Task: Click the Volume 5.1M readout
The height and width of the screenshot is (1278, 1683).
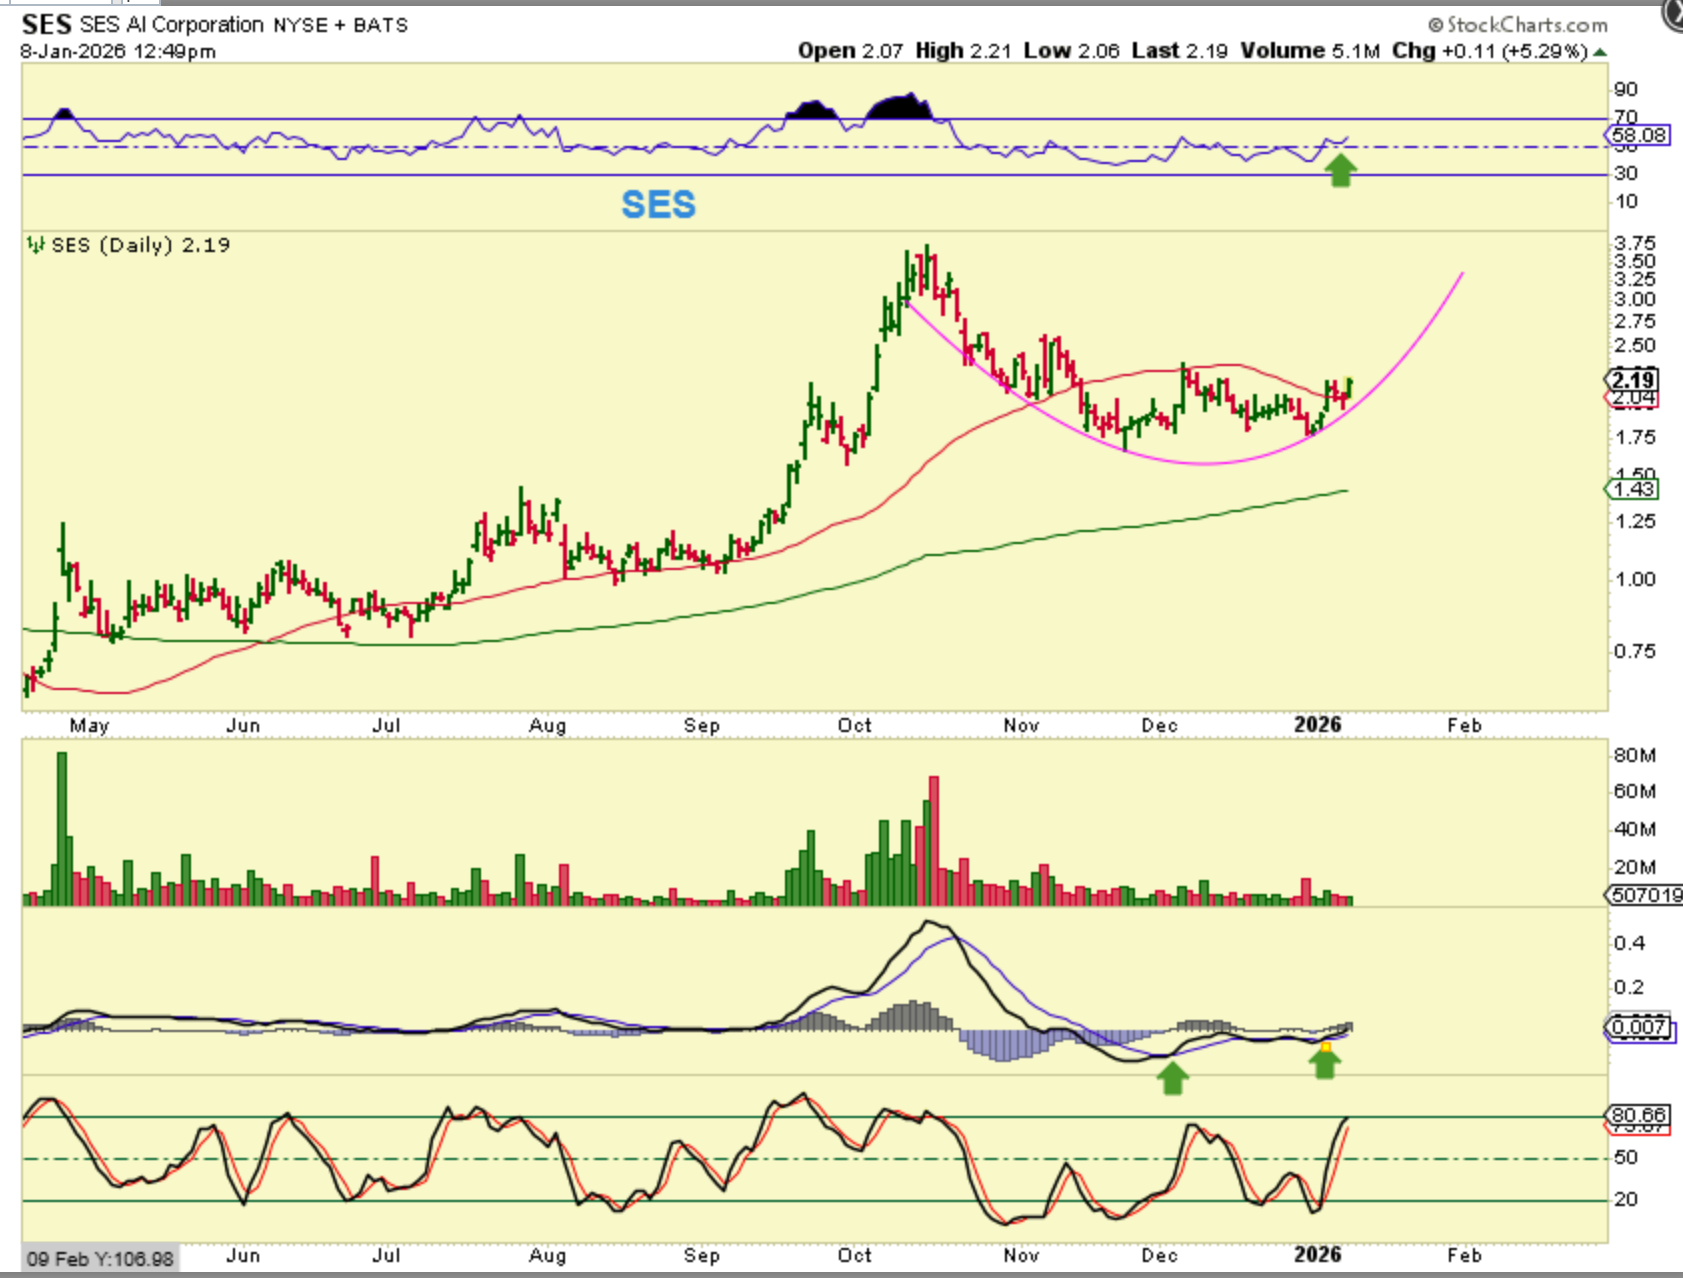Action: coord(1310,51)
